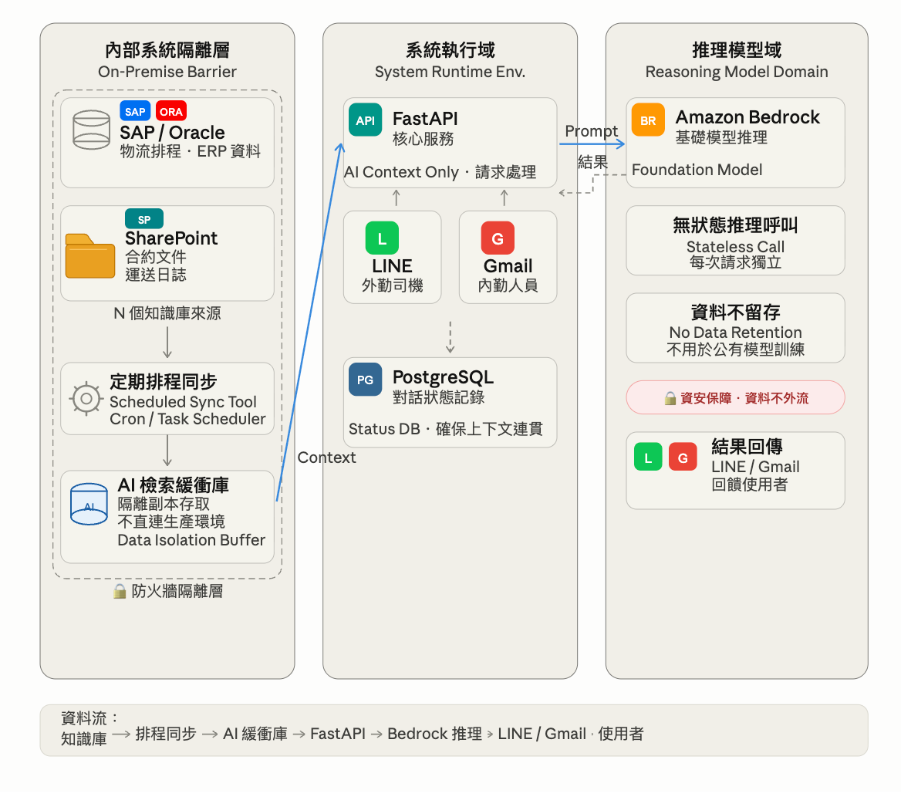
Task: Click the 結果 return label
Action: [x=592, y=162]
